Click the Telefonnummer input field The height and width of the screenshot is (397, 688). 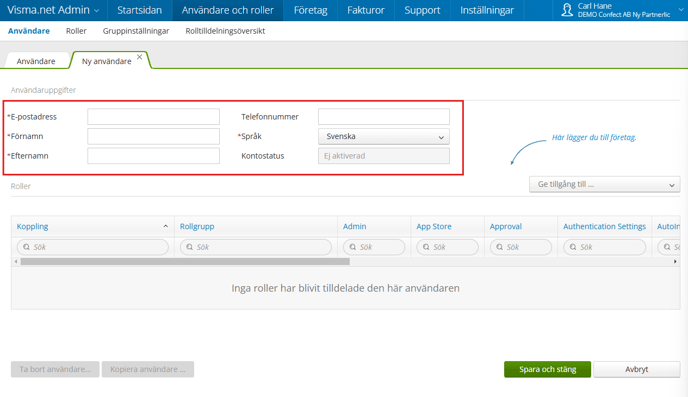click(384, 117)
